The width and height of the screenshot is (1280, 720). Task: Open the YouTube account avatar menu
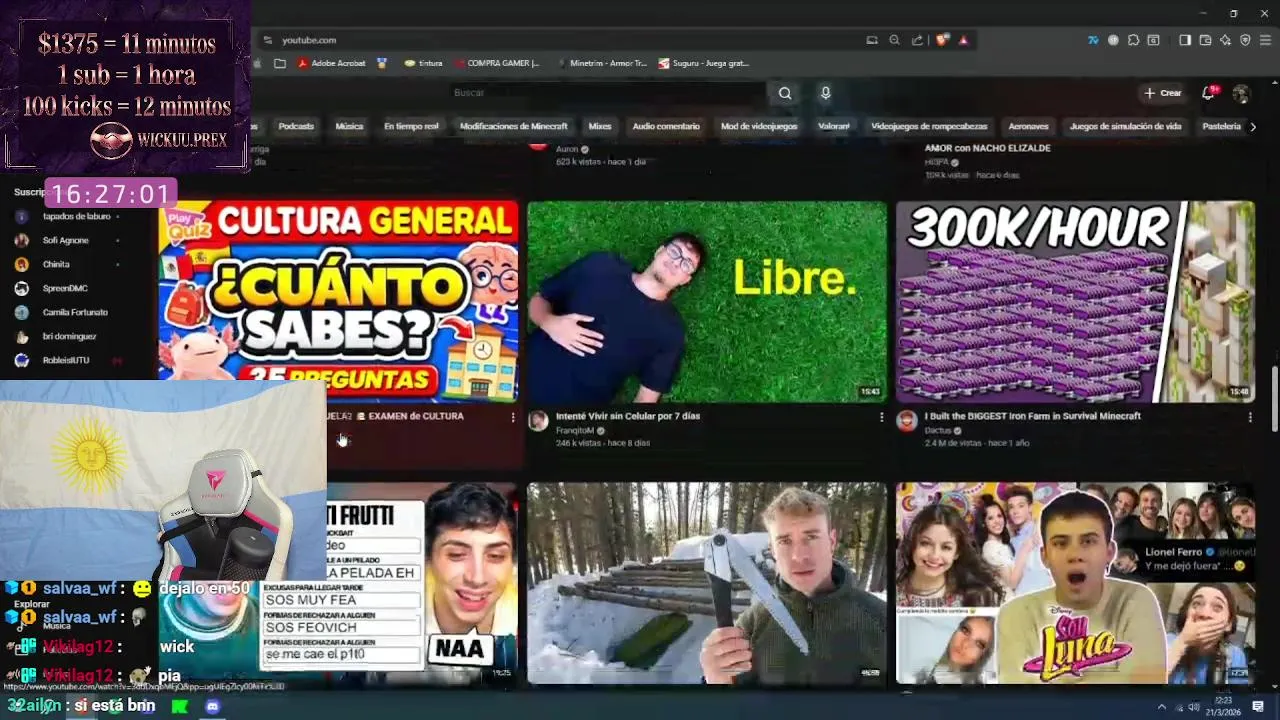click(x=1241, y=93)
